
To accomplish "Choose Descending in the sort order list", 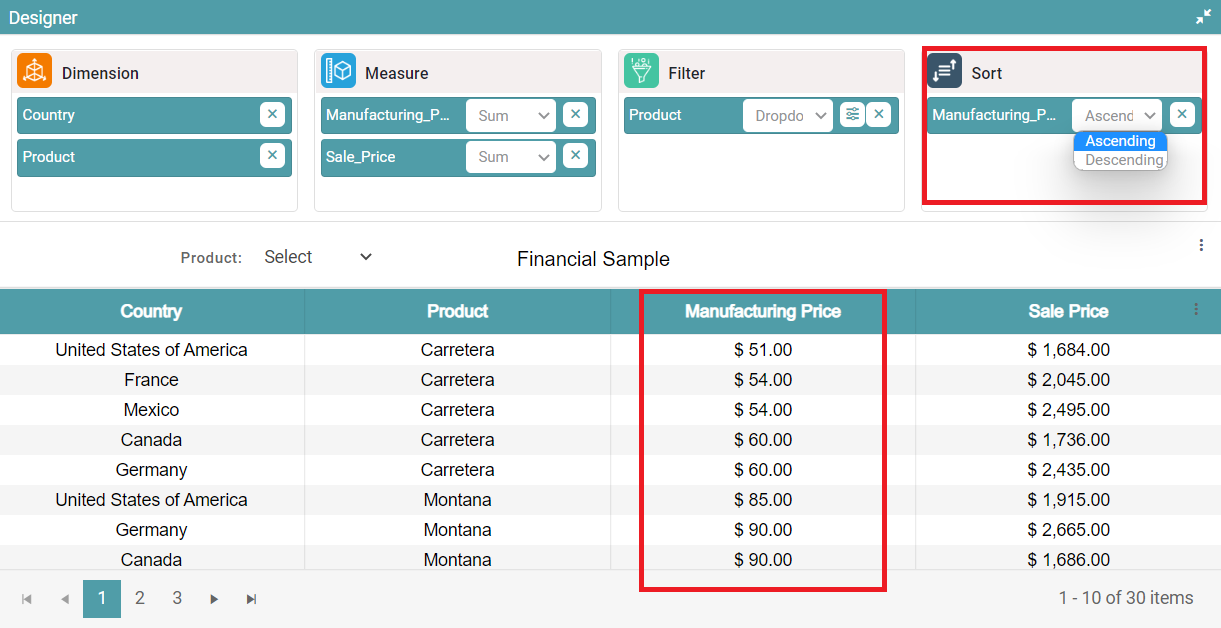I will point(1123,160).
